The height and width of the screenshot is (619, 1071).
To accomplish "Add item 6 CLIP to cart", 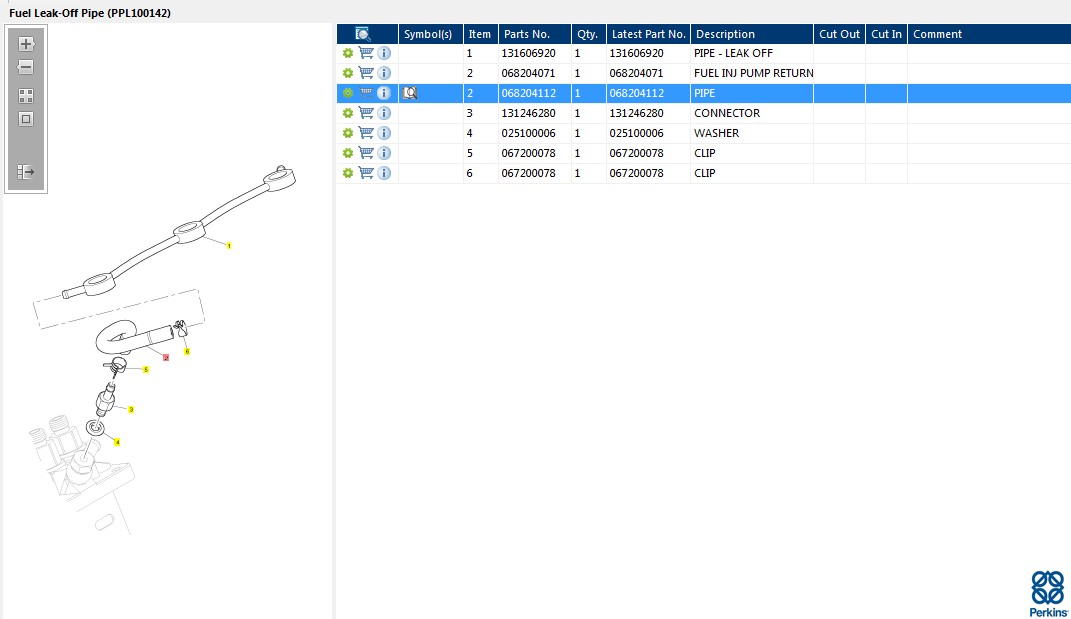I will click(x=366, y=172).
